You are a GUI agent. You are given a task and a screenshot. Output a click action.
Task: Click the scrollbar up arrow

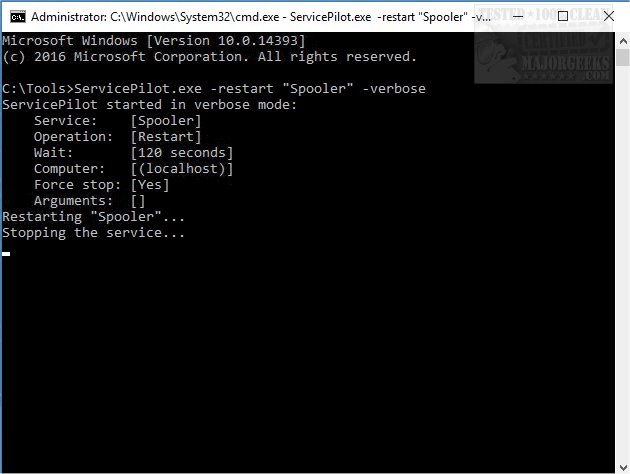pyautogui.click(x=620, y=39)
